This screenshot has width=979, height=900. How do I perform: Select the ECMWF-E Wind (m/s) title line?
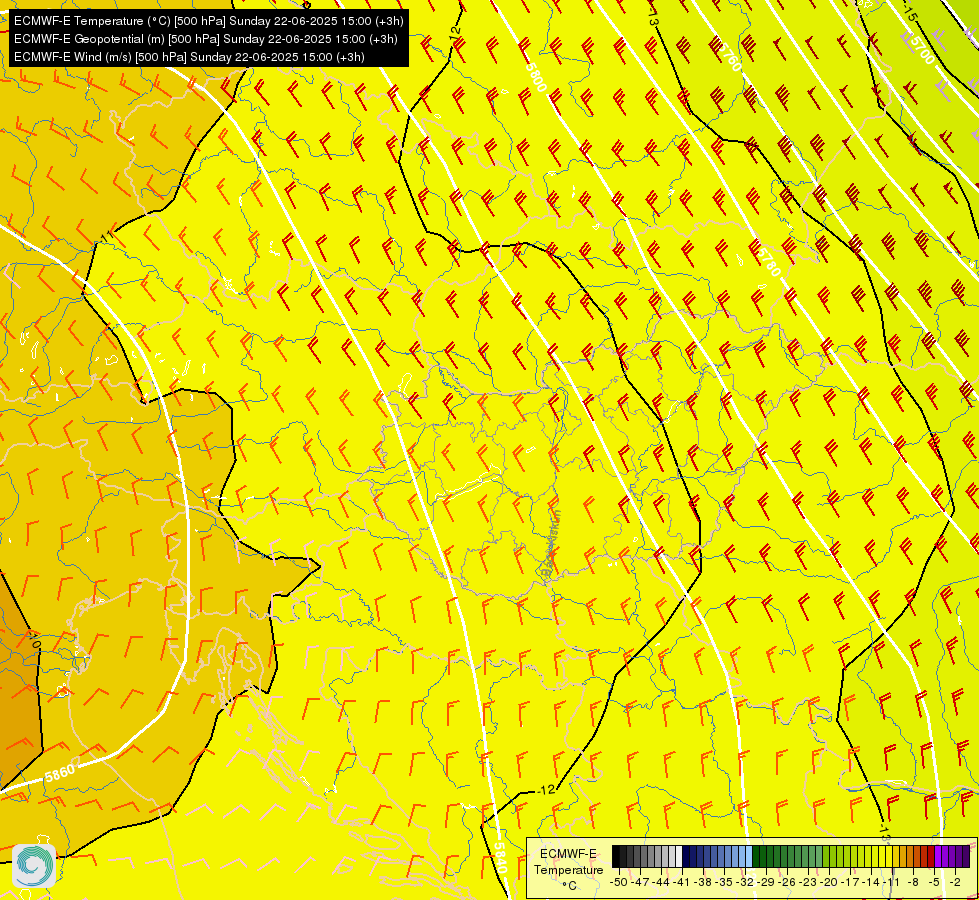189,57
